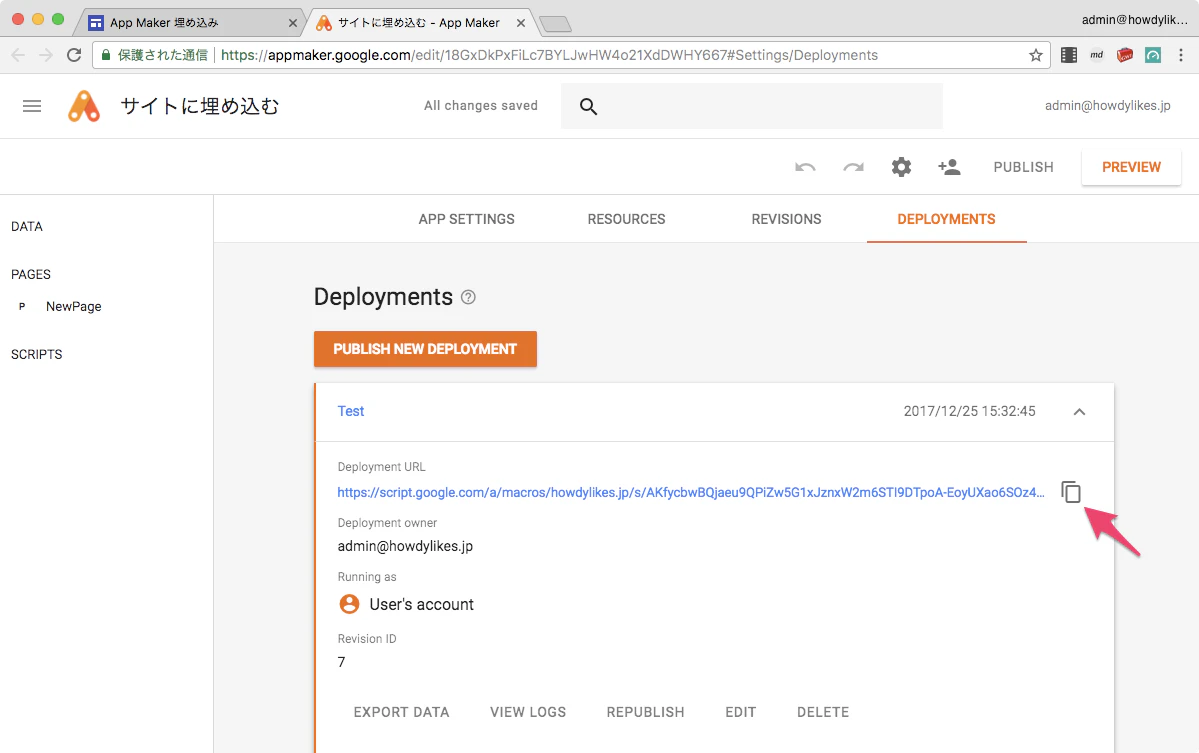Click the teal gauge extension icon

point(1153,55)
